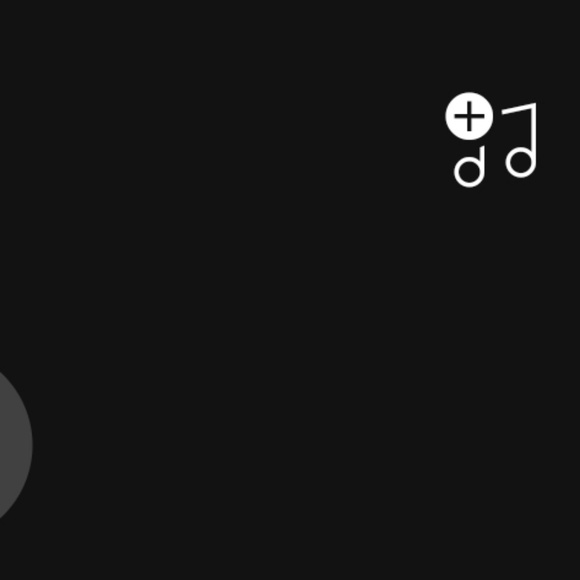The height and width of the screenshot is (580, 580).
Task: Select the white plus circle icon
Action: [x=469, y=116]
